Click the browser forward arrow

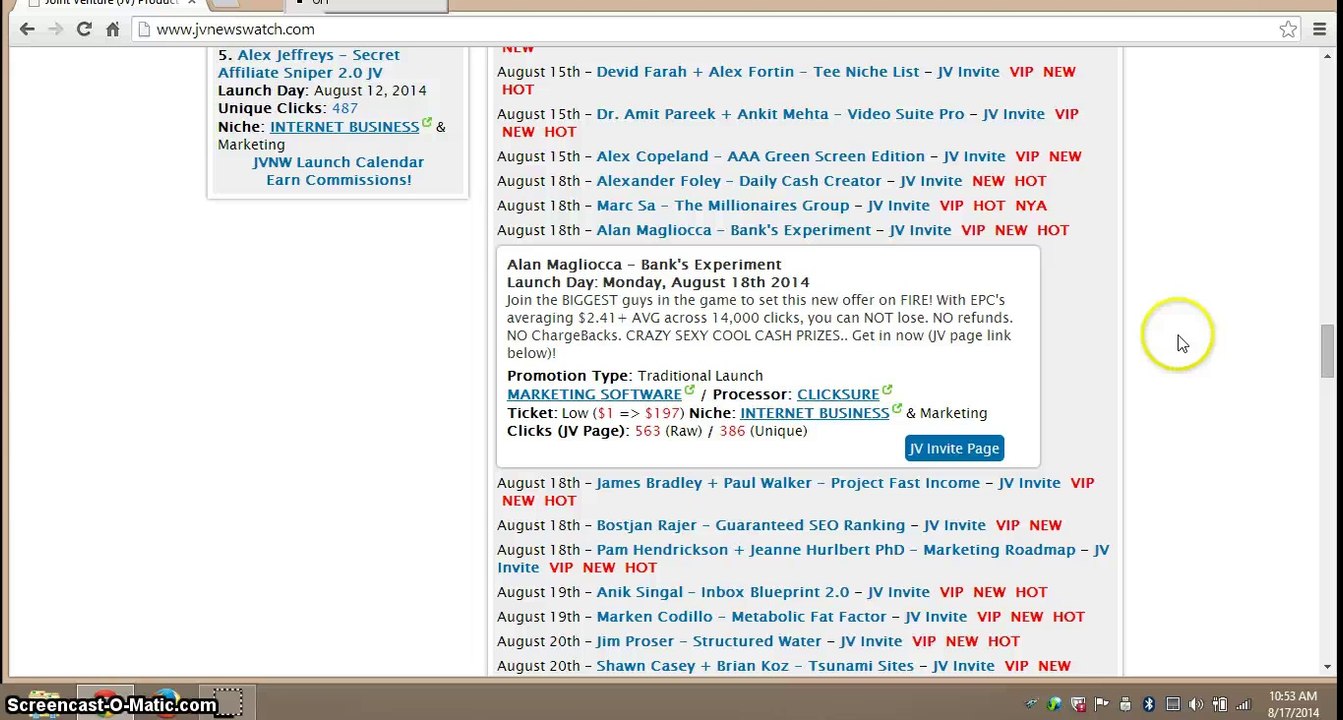pos(56,29)
